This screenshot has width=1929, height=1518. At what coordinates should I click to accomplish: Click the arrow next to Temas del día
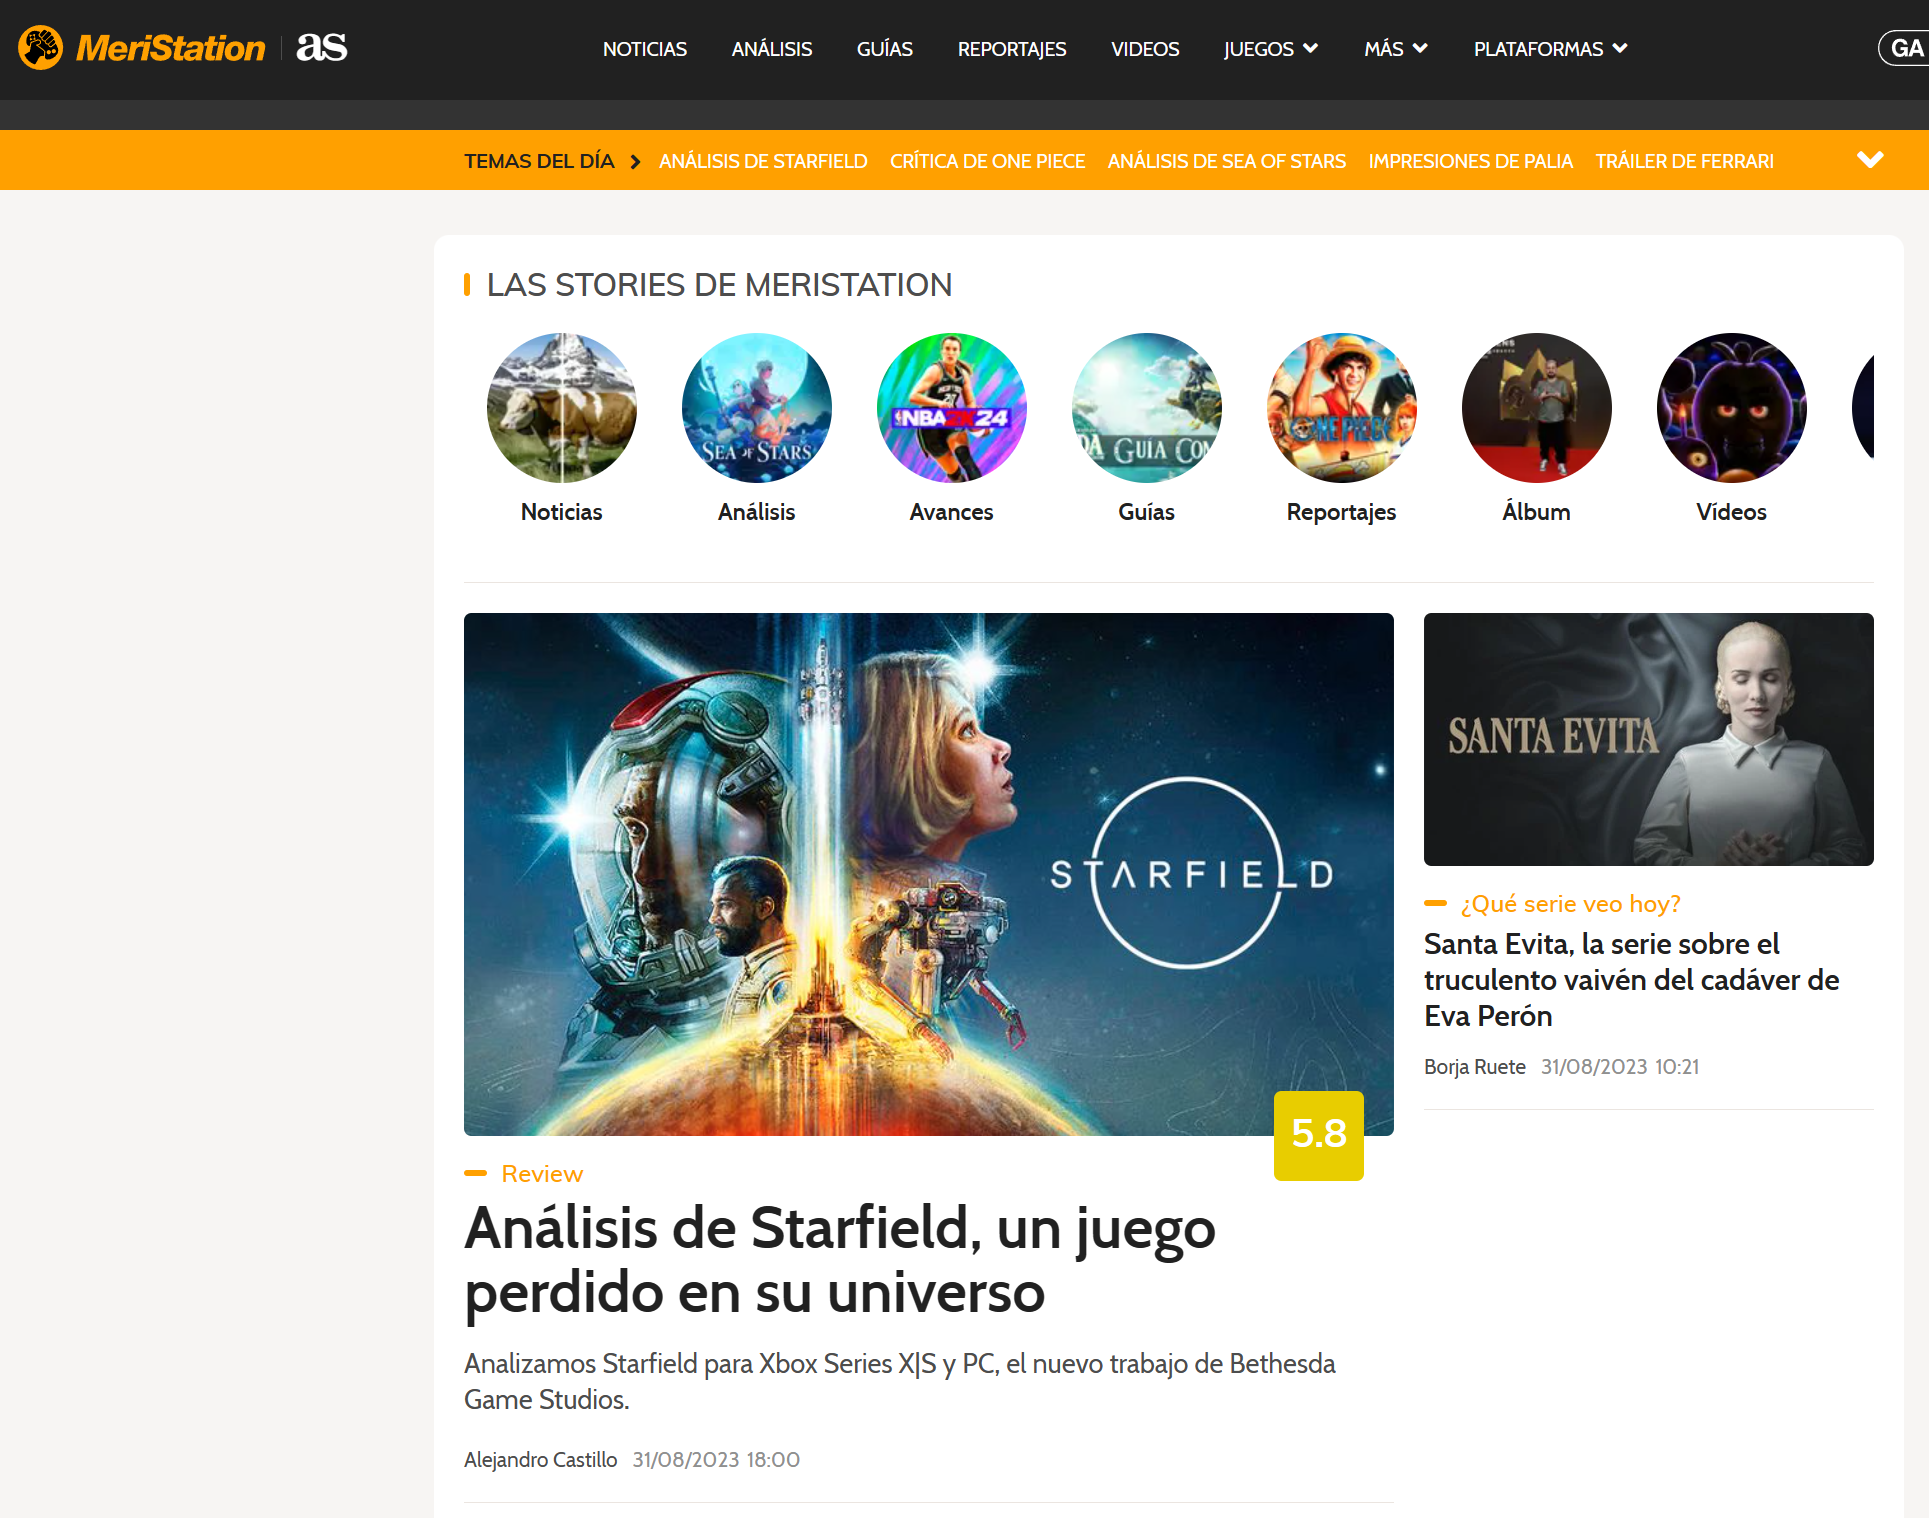click(635, 161)
